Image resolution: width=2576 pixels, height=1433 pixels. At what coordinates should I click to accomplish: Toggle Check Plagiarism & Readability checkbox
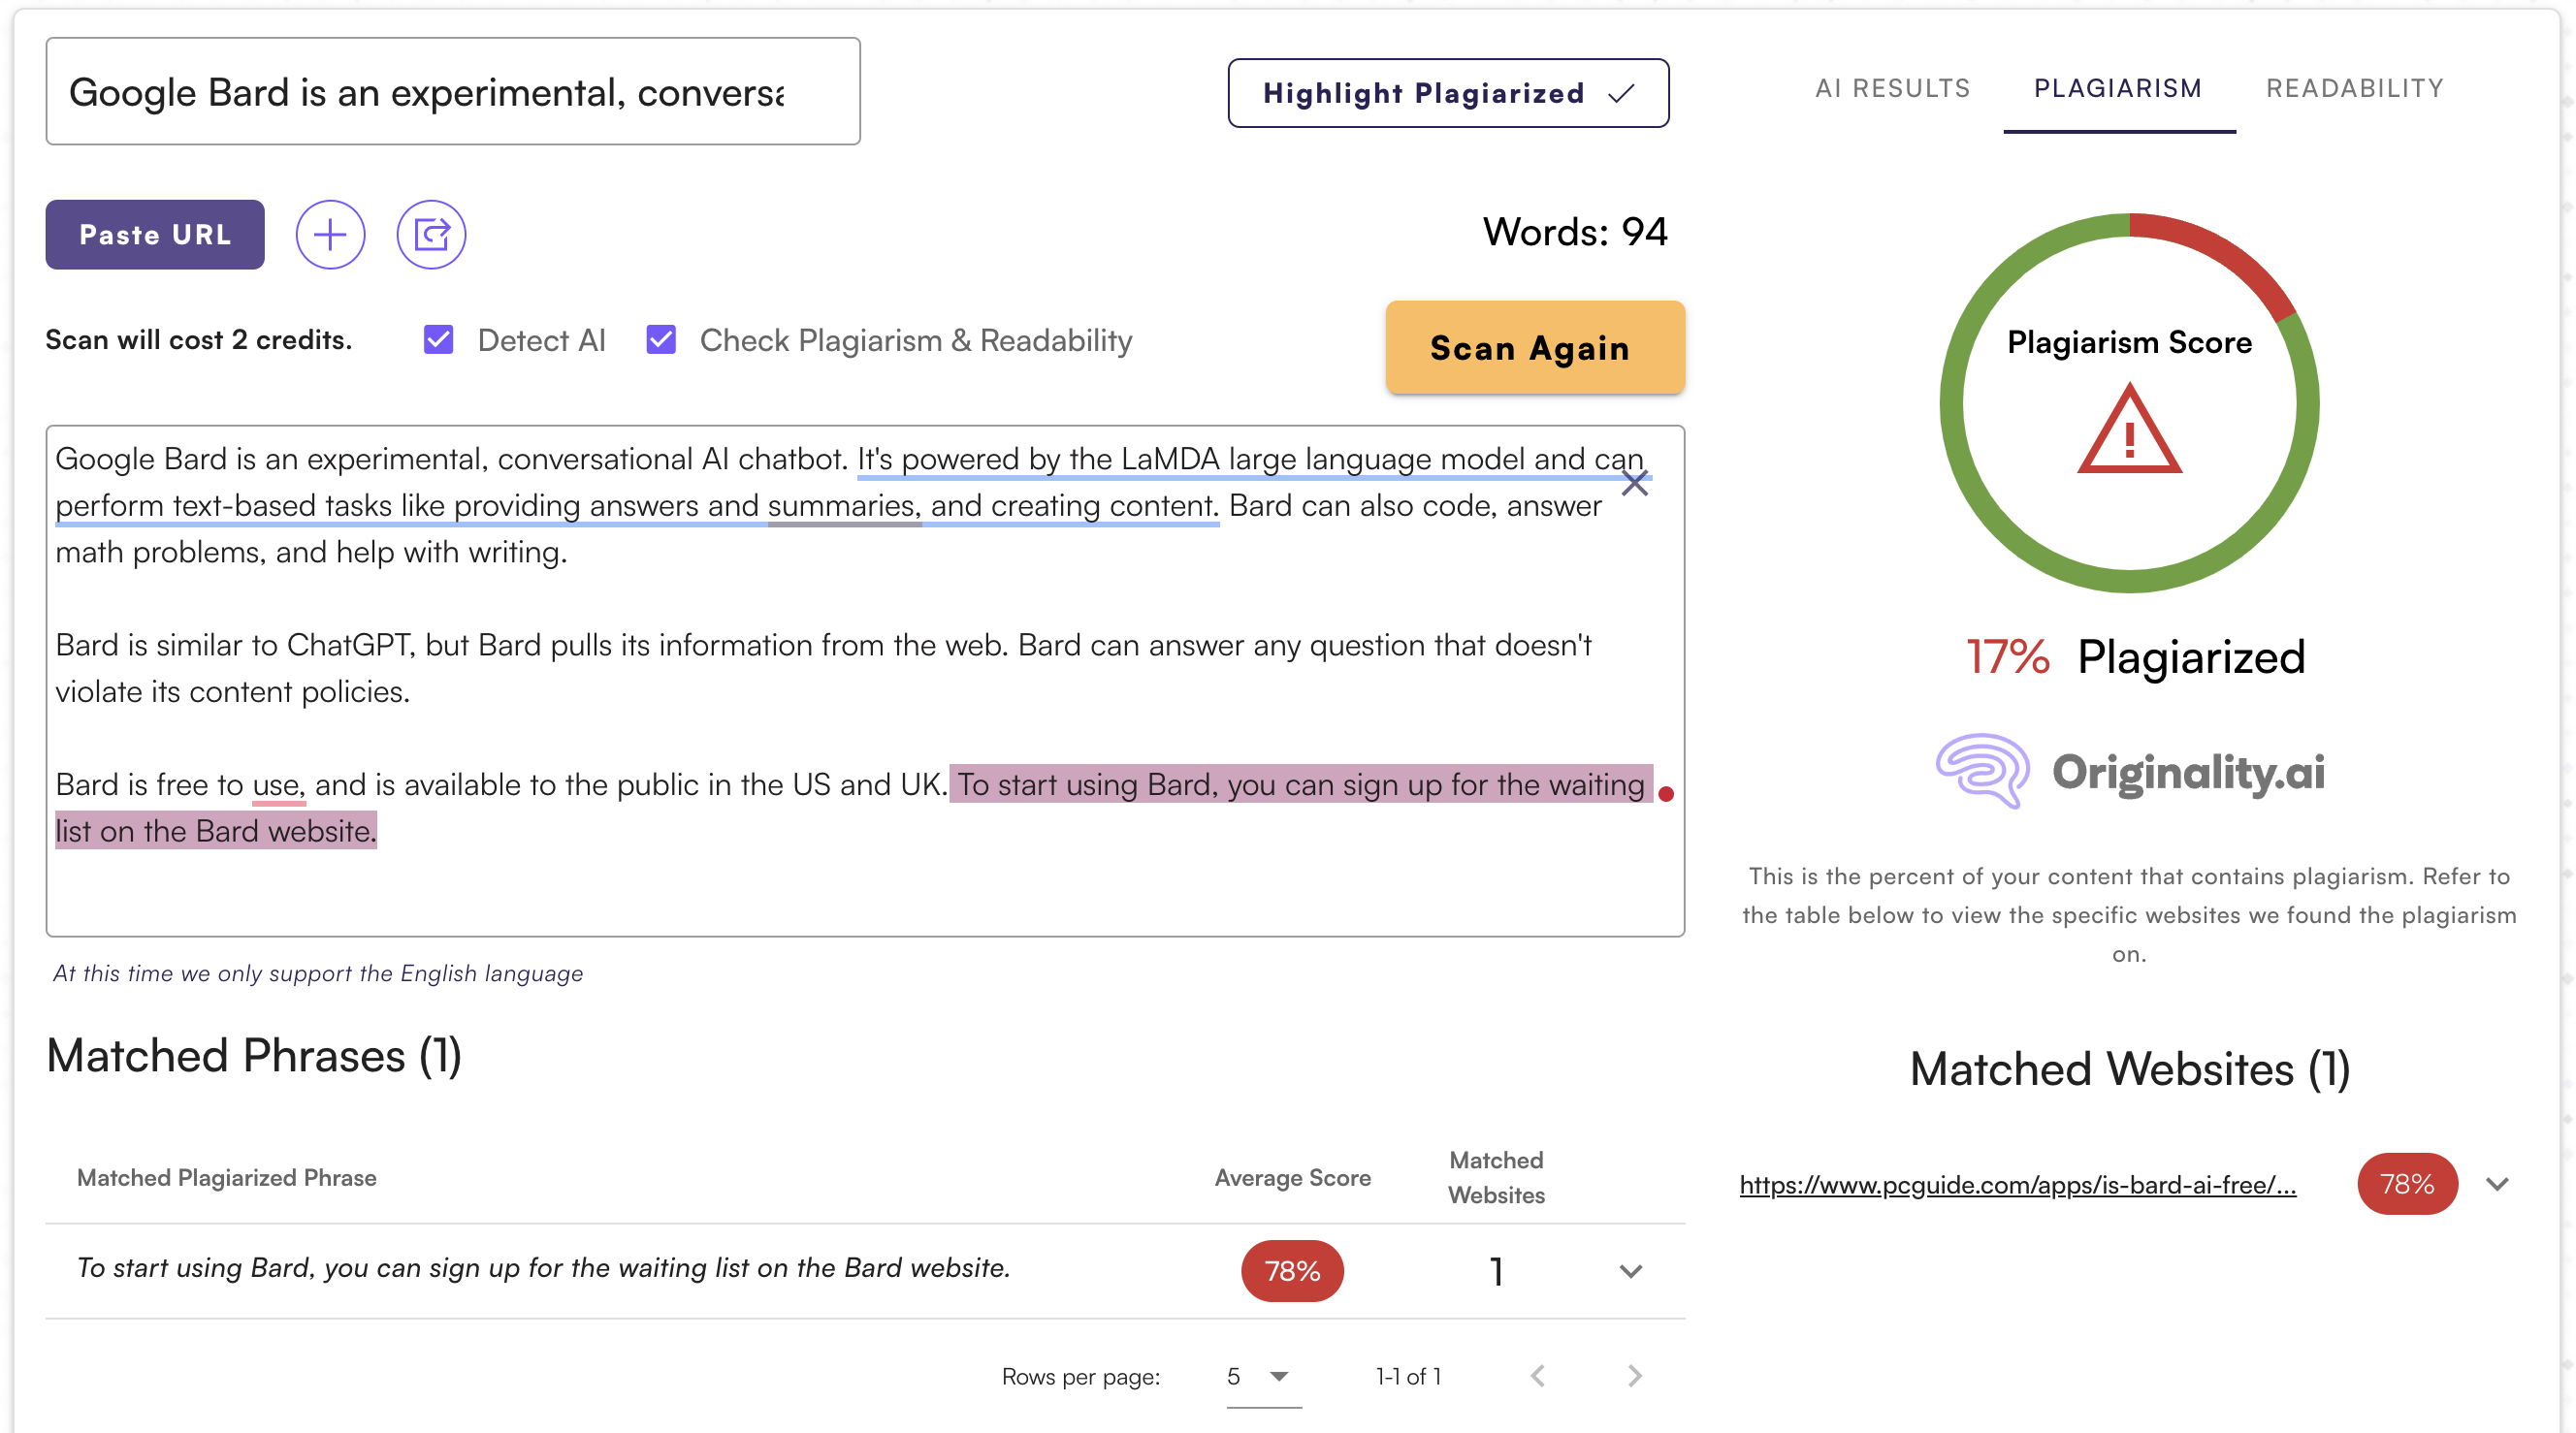click(661, 340)
